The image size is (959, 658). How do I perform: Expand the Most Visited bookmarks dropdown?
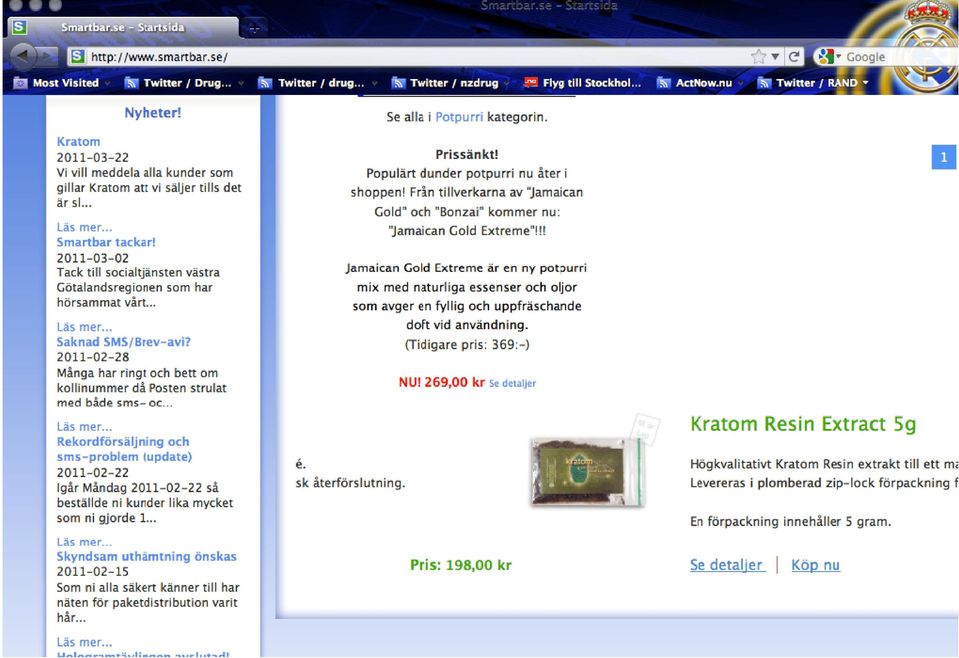click(108, 83)
